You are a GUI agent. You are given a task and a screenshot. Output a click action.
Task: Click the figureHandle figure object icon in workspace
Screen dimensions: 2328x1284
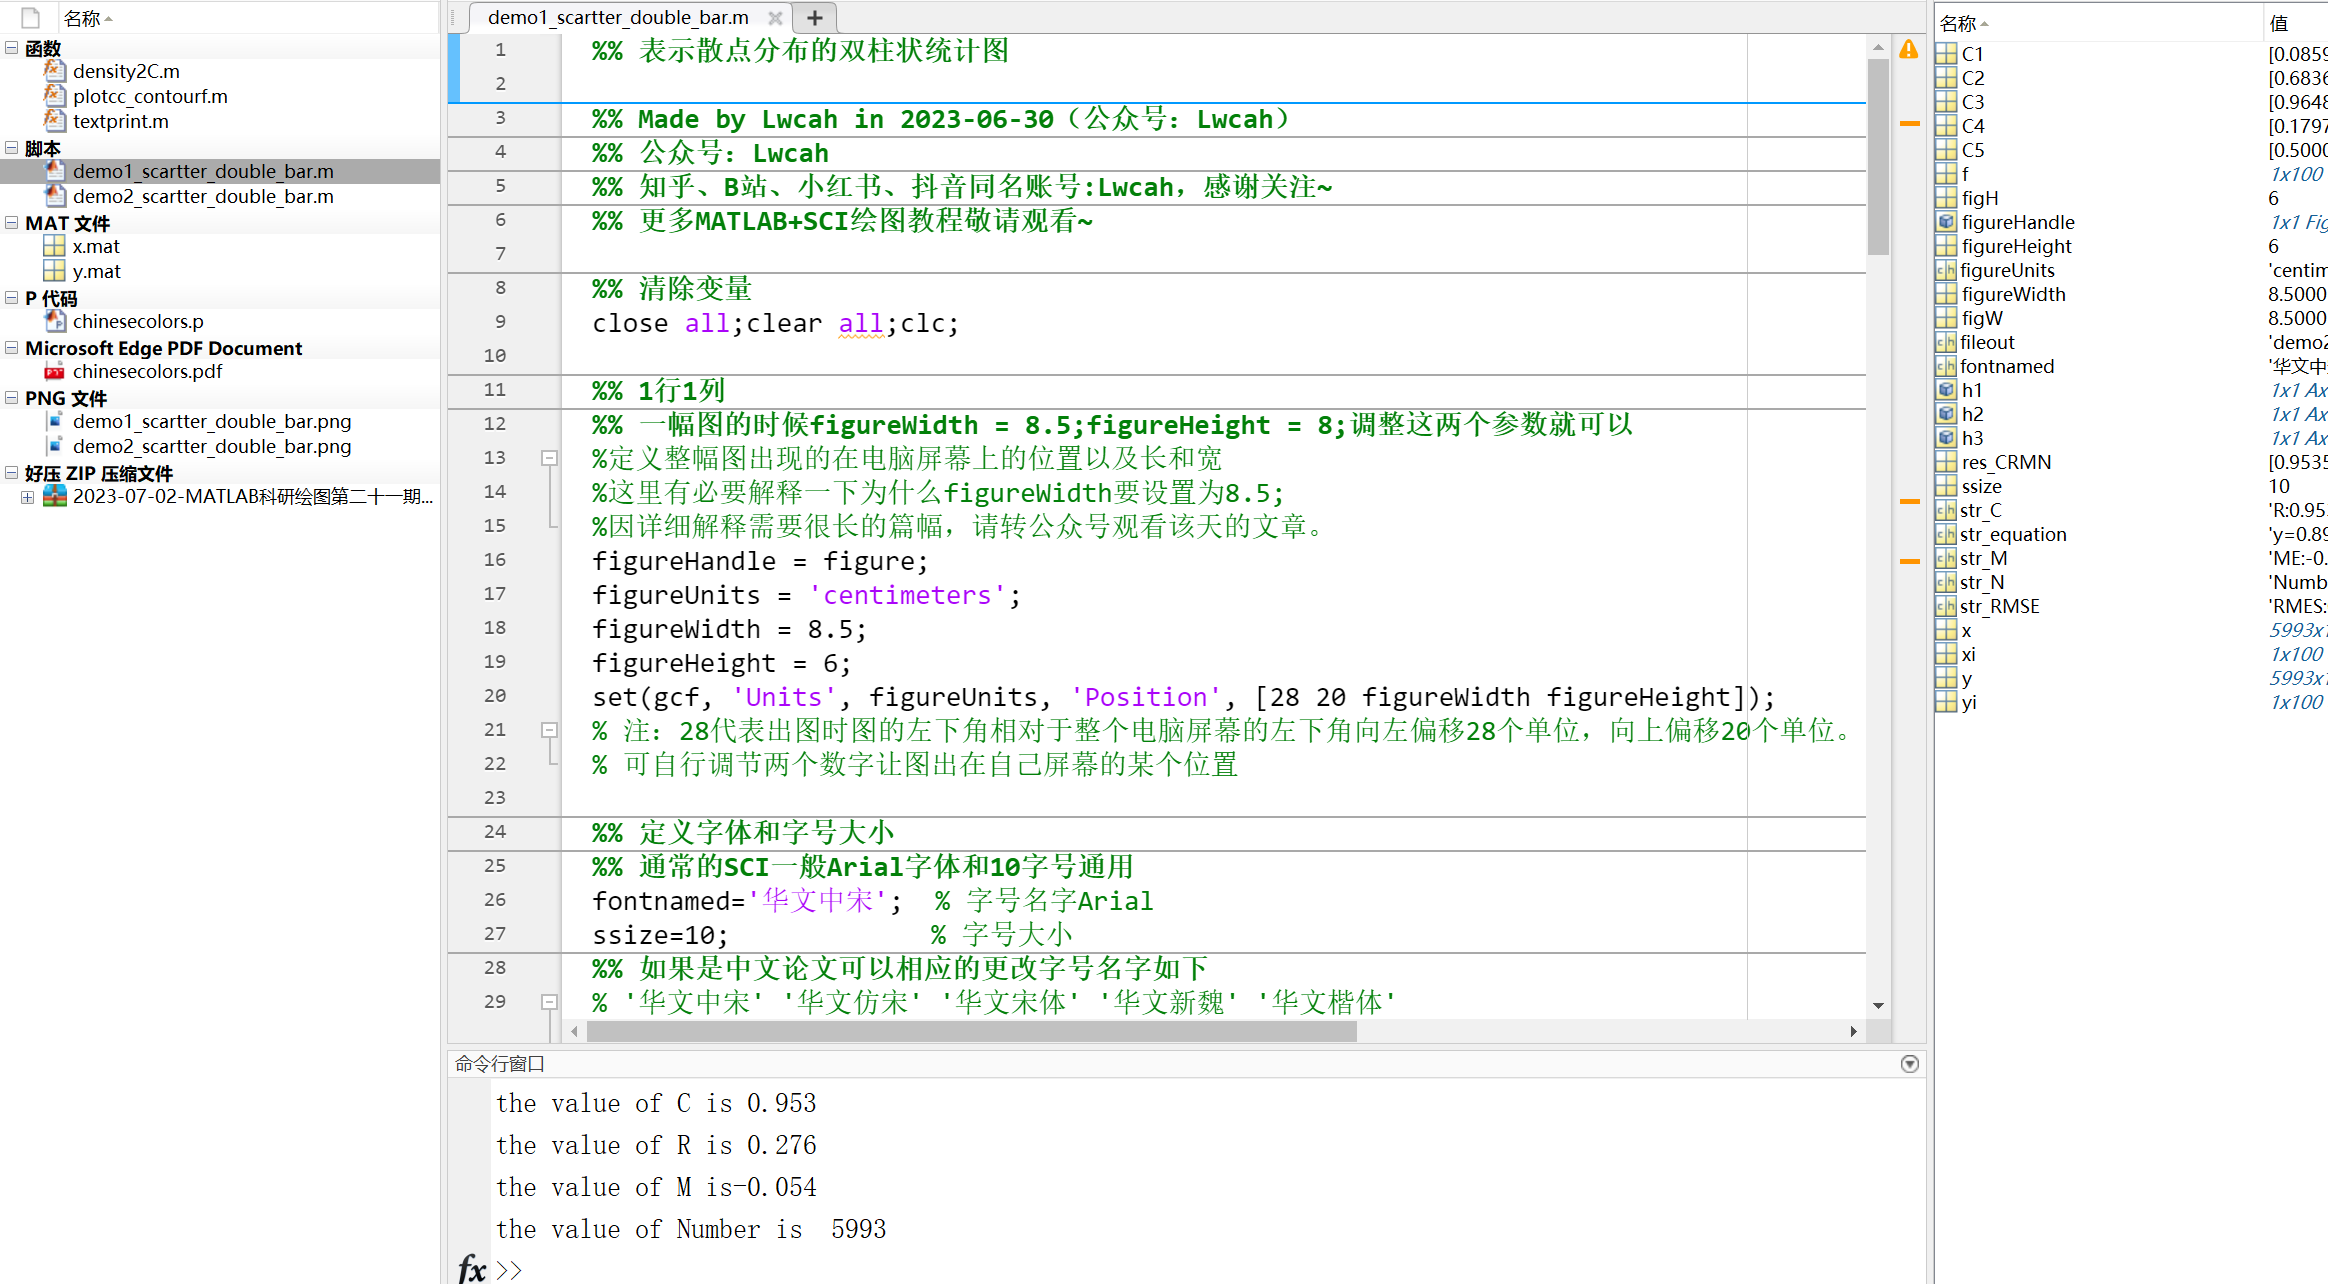[1946, 221]
